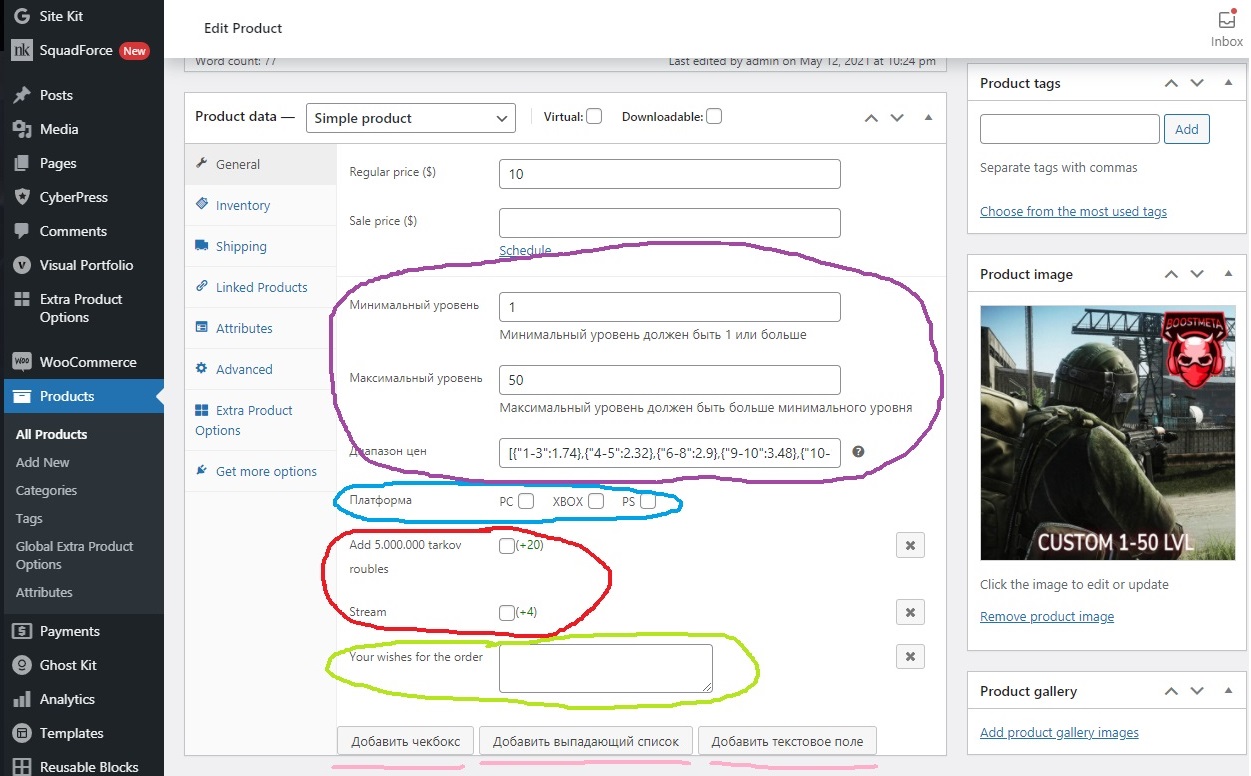Click the Remove product image link
Image resolution: width=1251 pixels, height=776 pixels.
click(1047, 616)
